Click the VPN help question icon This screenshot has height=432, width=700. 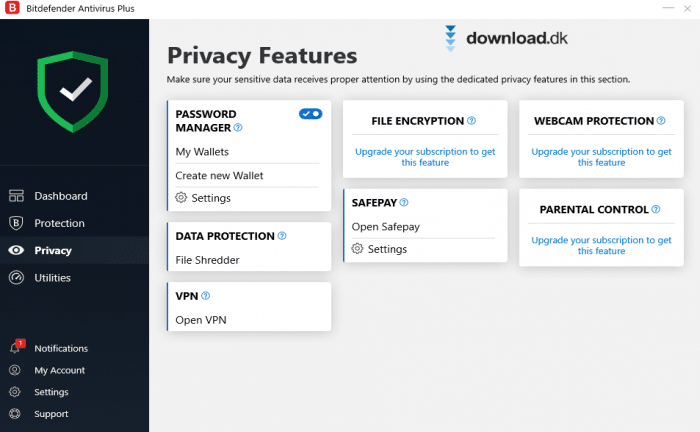pyautogui.click(x=206, y=296)
